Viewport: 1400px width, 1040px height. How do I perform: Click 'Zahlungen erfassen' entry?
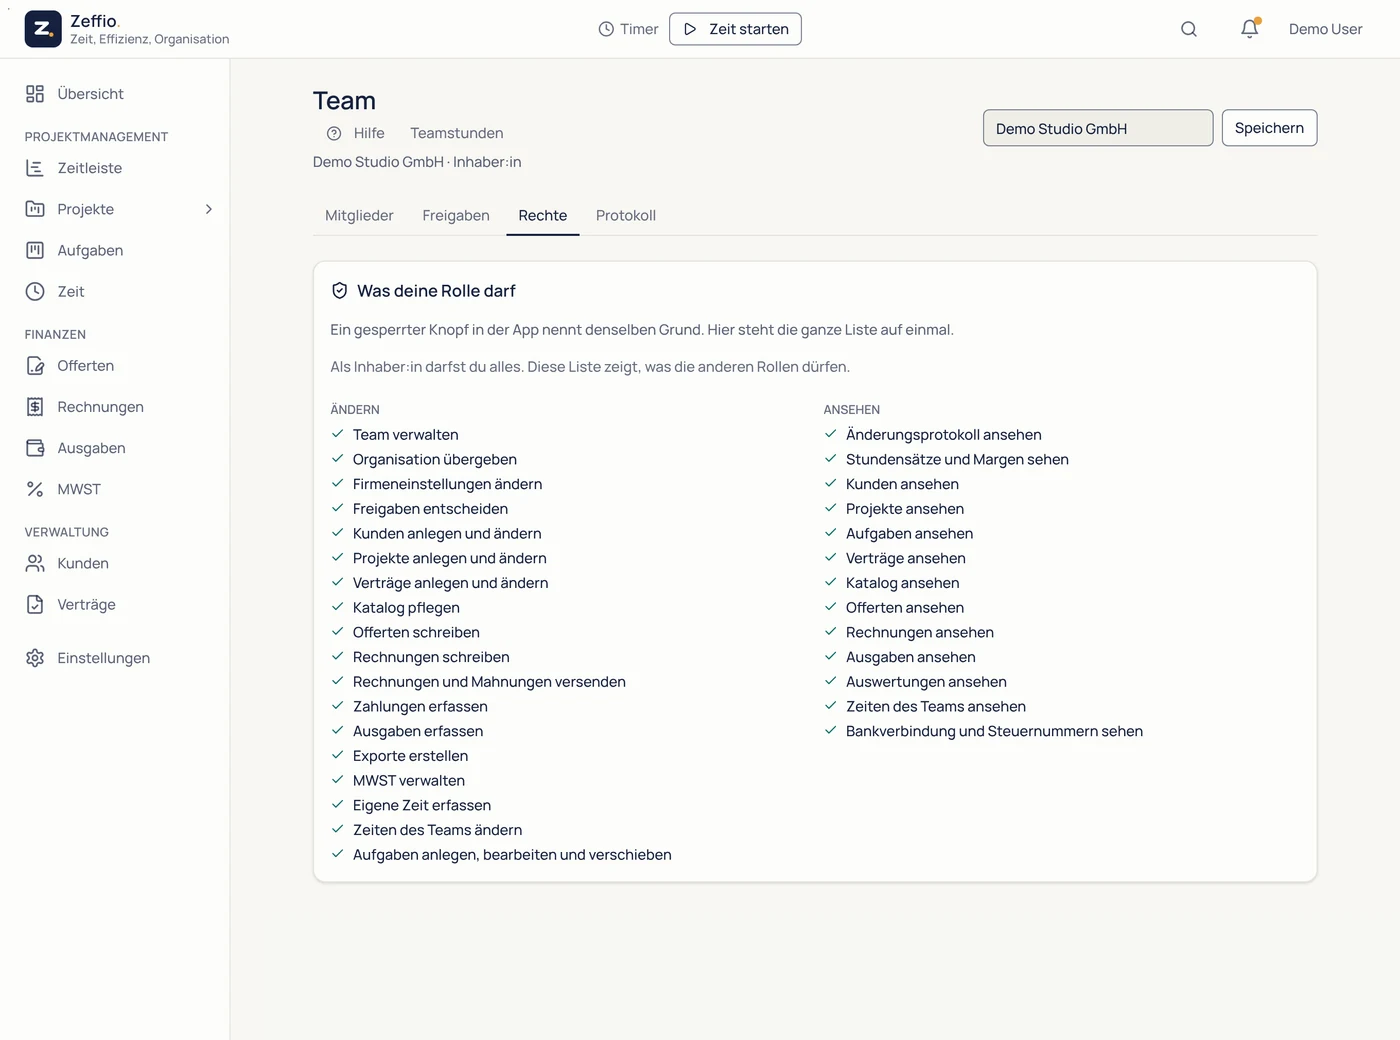tap(420, 706)
